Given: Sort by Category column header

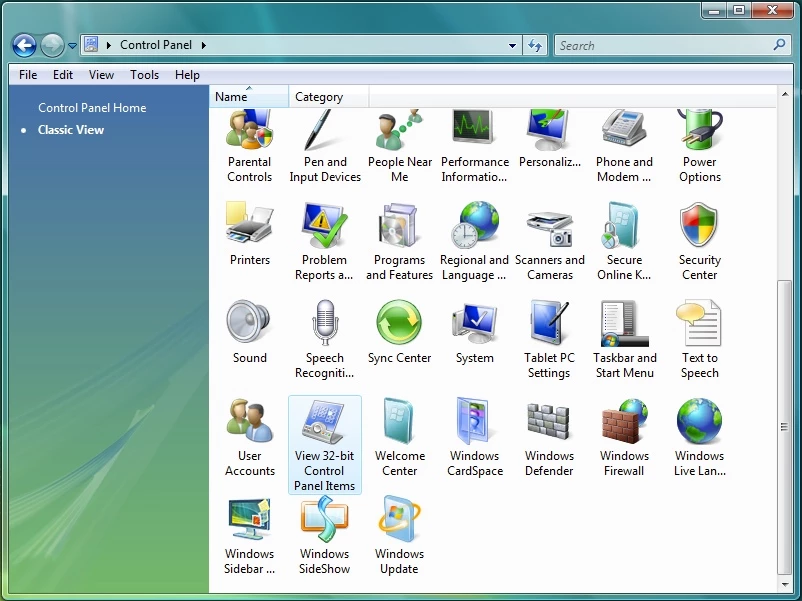Looking at the screenshot, I should [x=328, y=96].
